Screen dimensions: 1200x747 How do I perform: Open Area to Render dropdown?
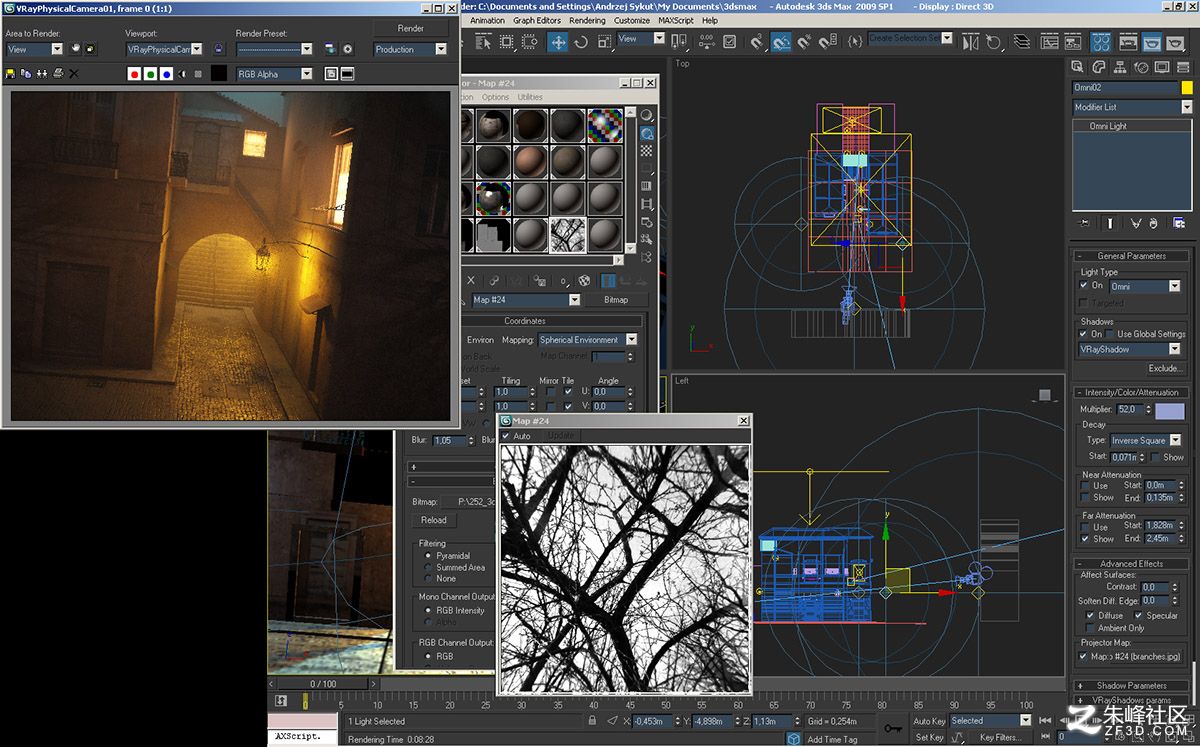click(35, 49)
